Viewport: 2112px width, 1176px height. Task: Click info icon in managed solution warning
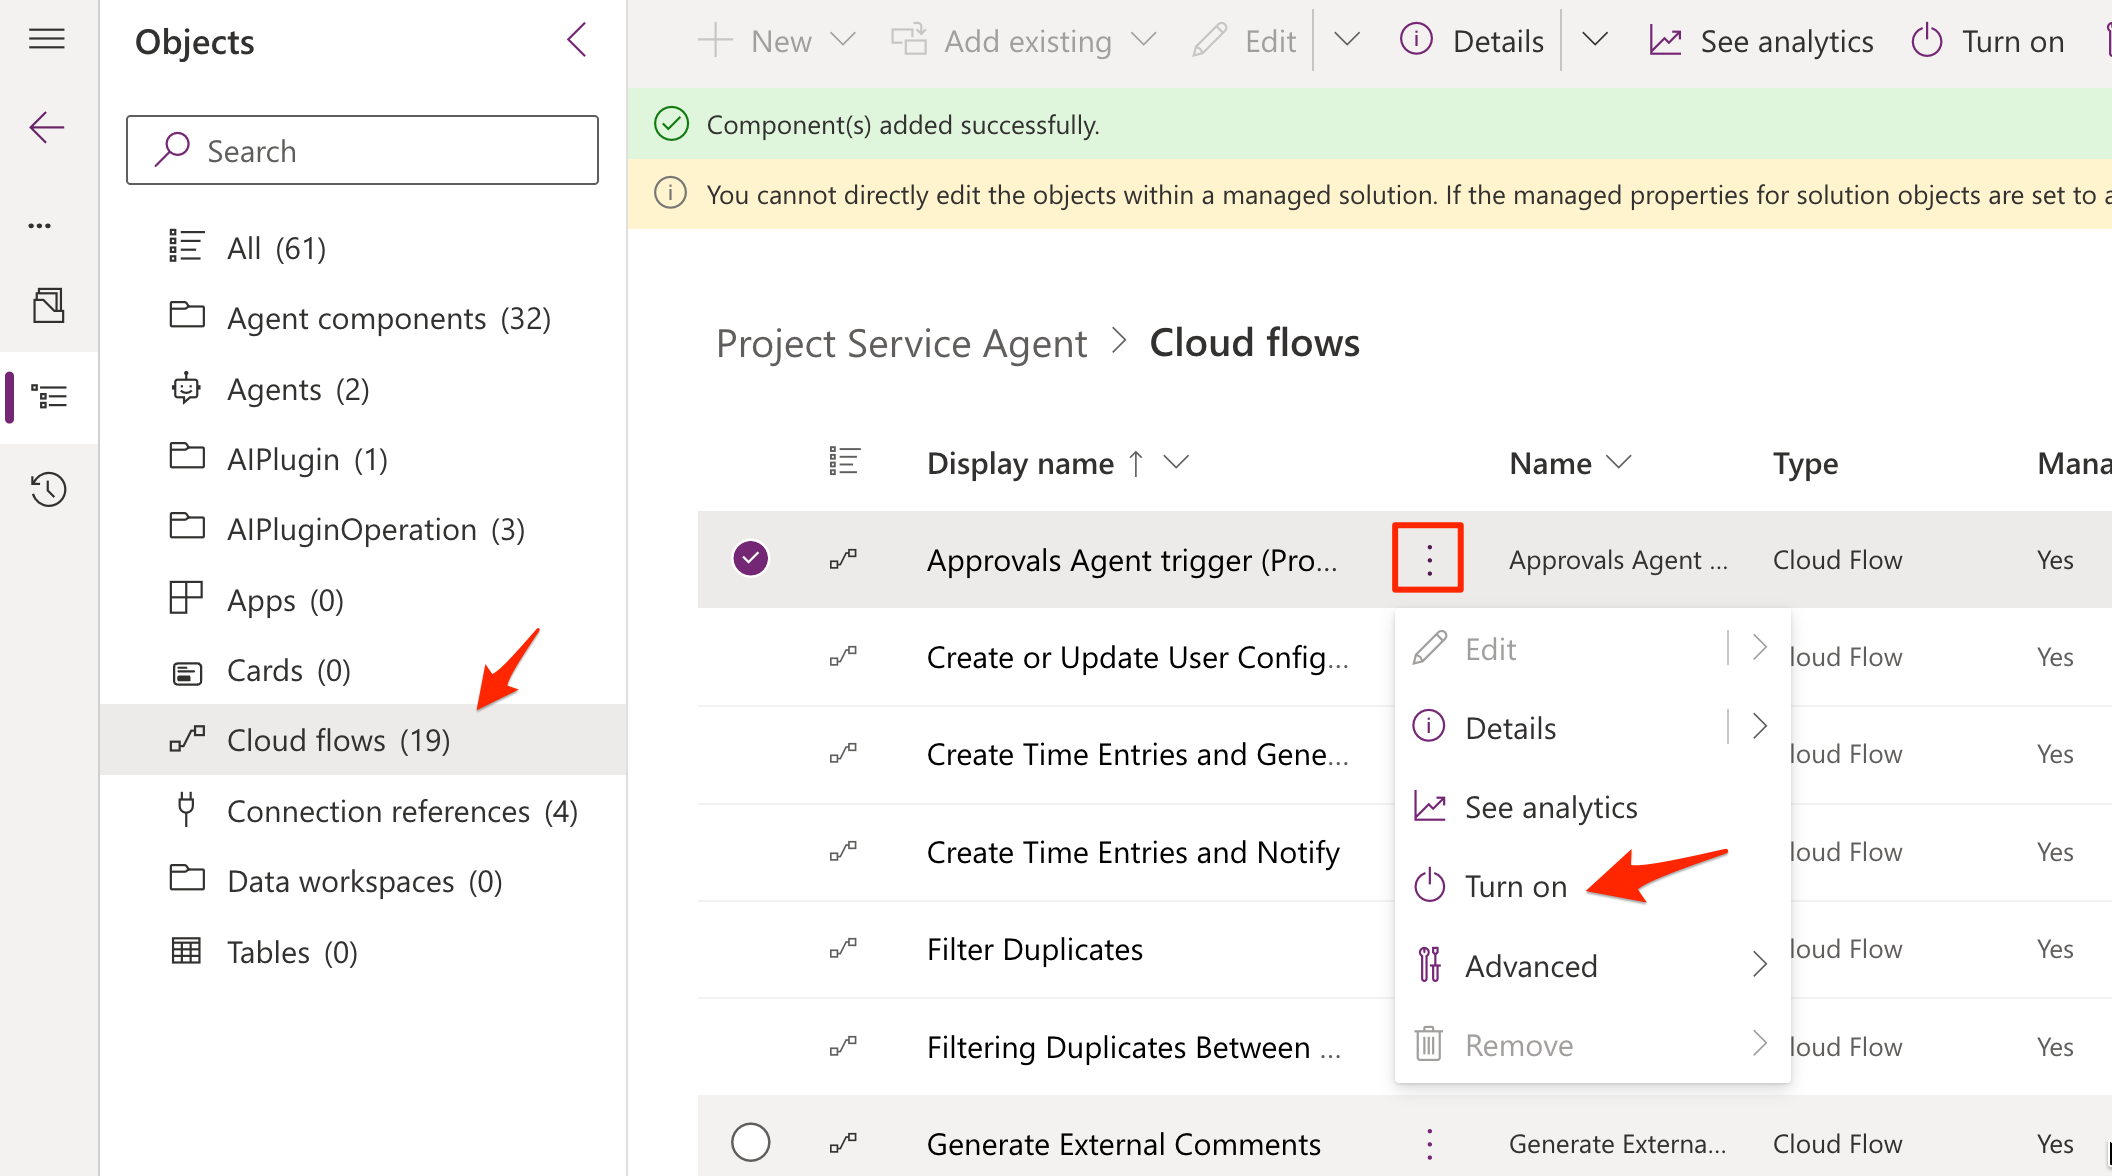670,192
